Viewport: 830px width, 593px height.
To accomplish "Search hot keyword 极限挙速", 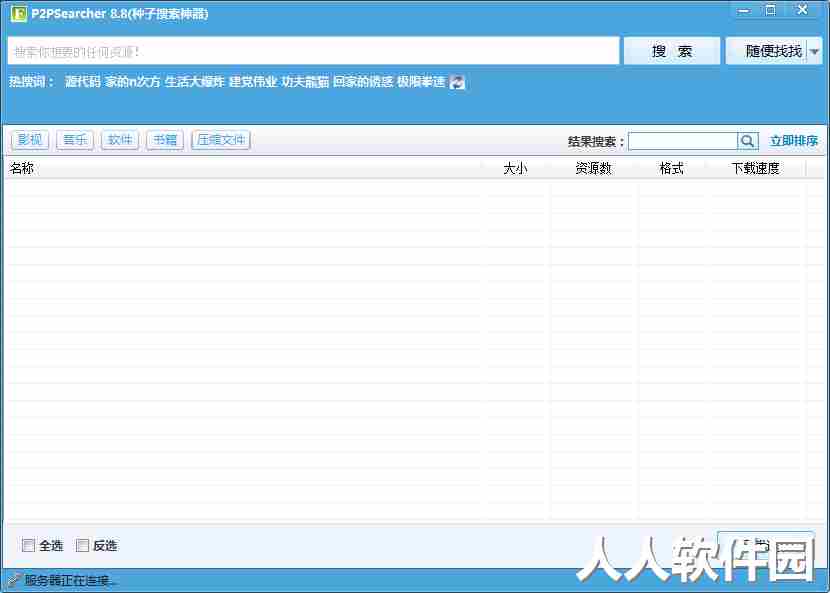I will 421,82.
